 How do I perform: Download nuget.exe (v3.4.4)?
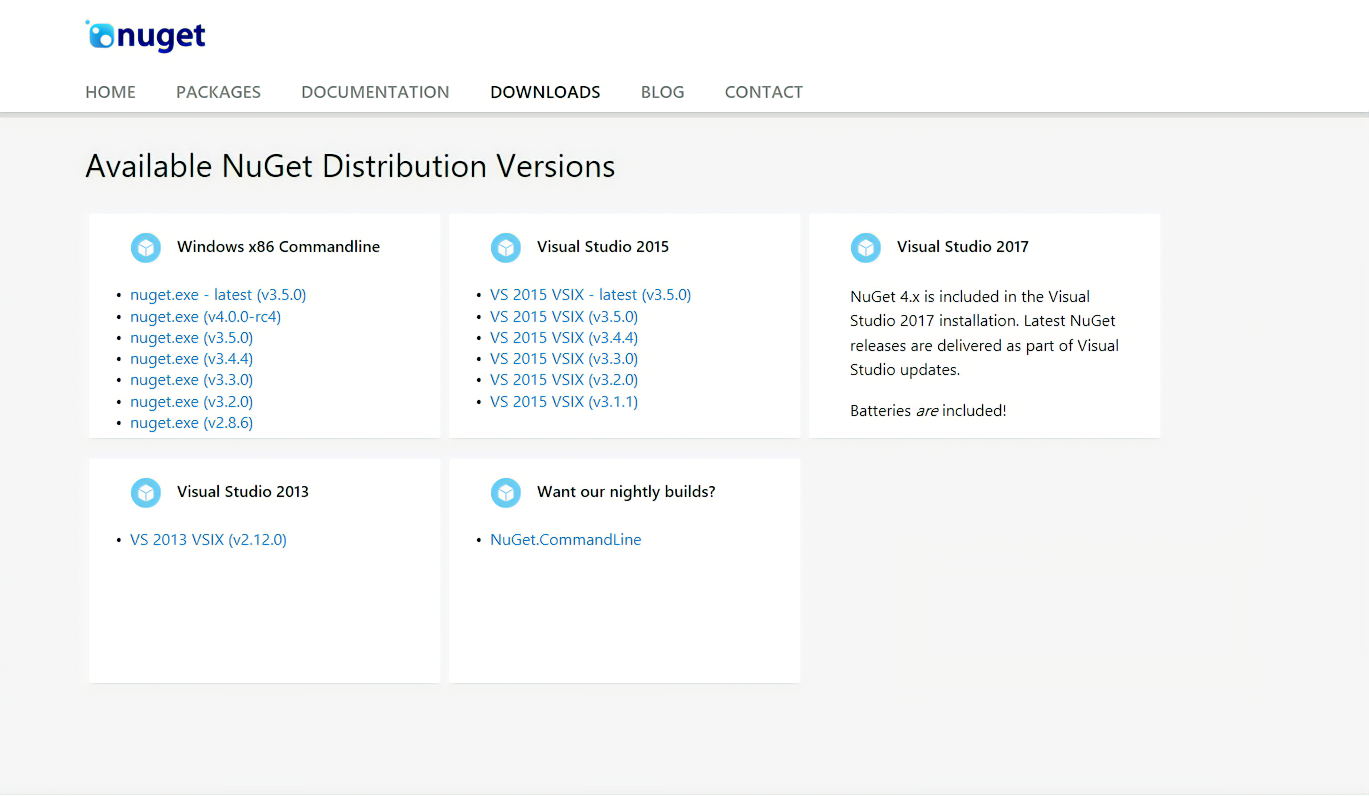[191, 359]
